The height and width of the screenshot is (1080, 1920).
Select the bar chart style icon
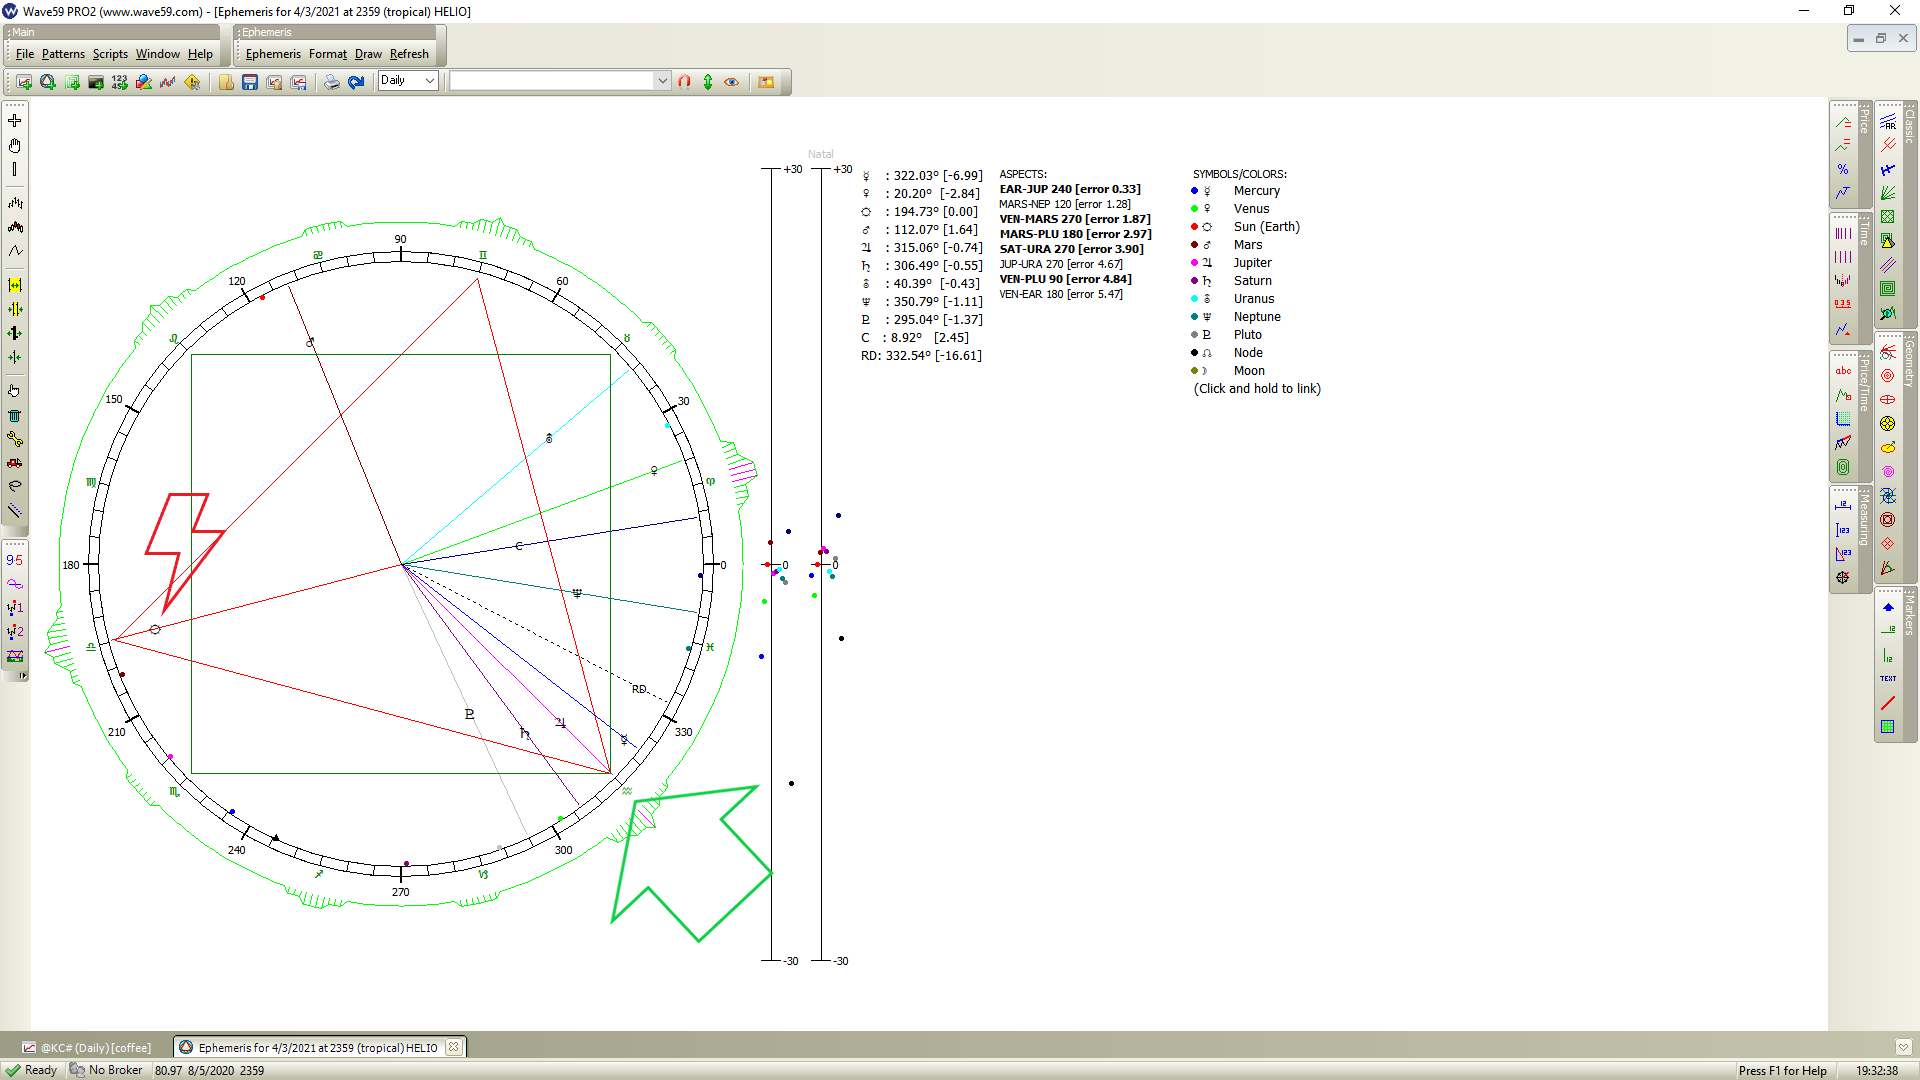(x=15, y=203)
